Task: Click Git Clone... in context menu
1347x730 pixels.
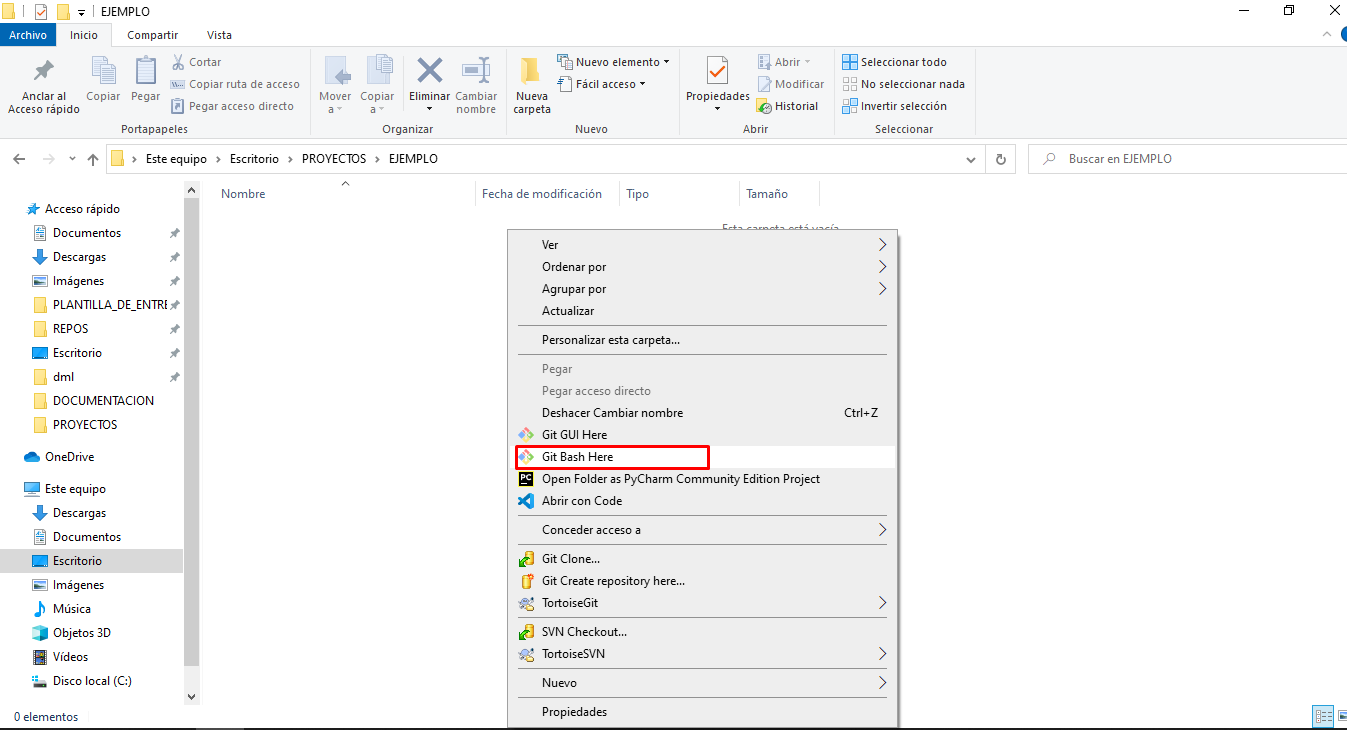Action: 701,559
